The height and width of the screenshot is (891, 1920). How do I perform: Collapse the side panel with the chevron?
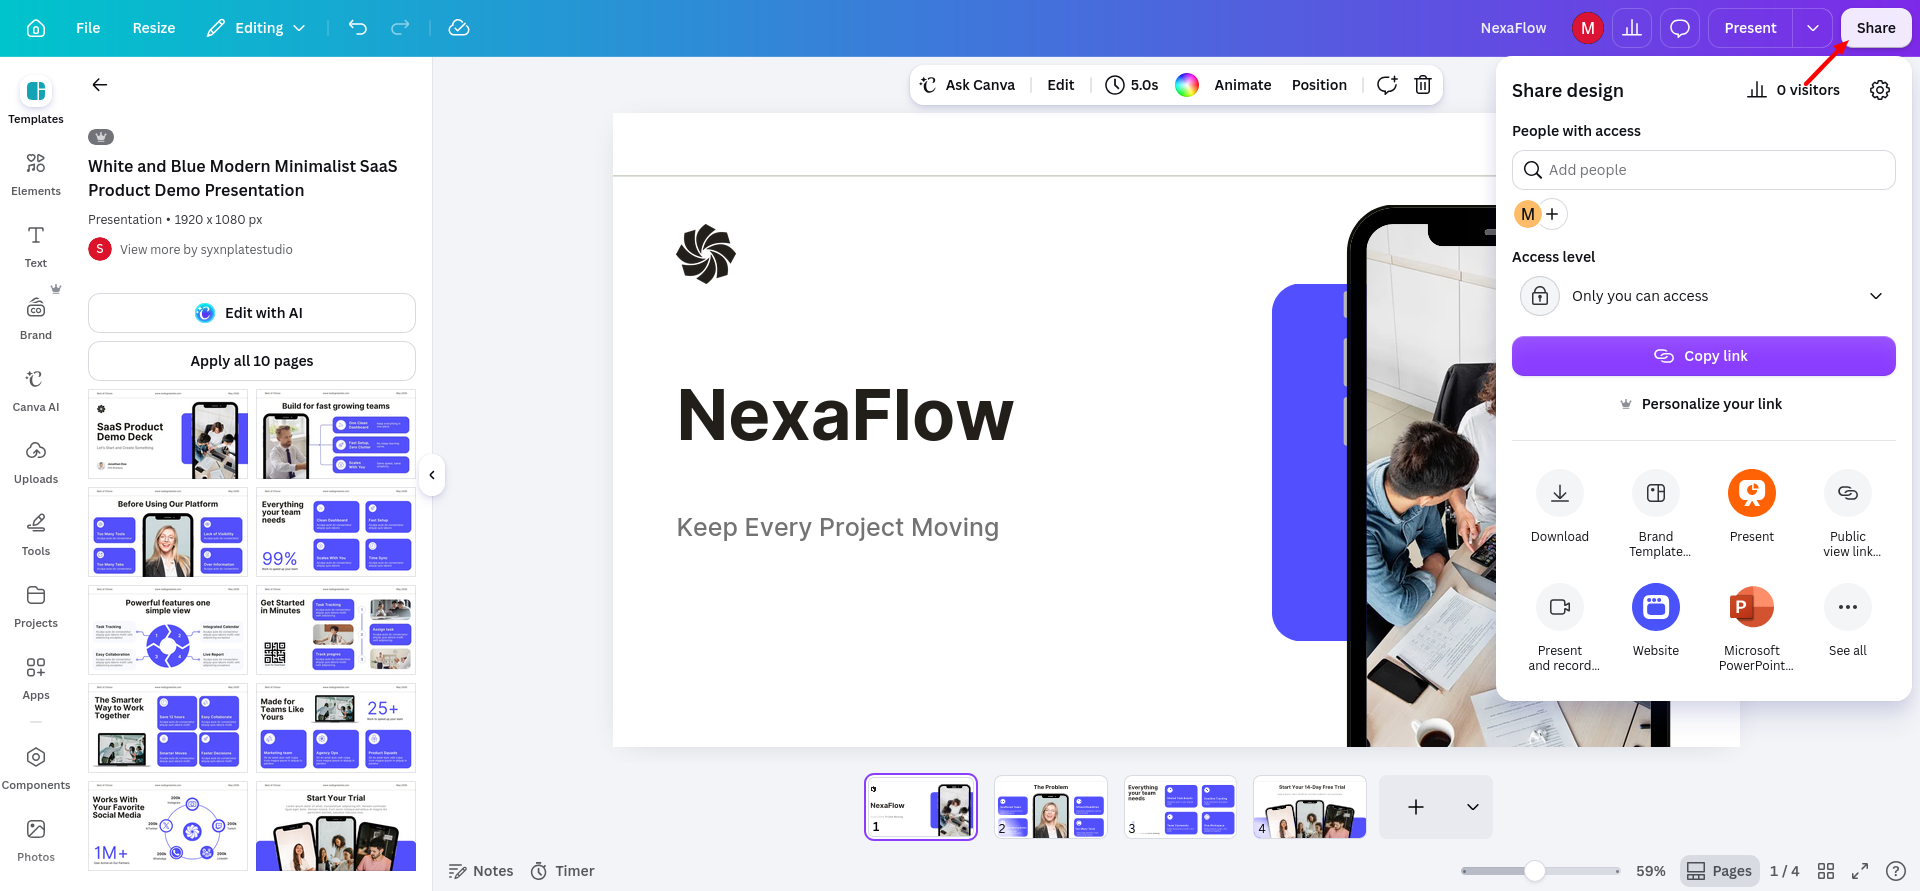point(432,475)
